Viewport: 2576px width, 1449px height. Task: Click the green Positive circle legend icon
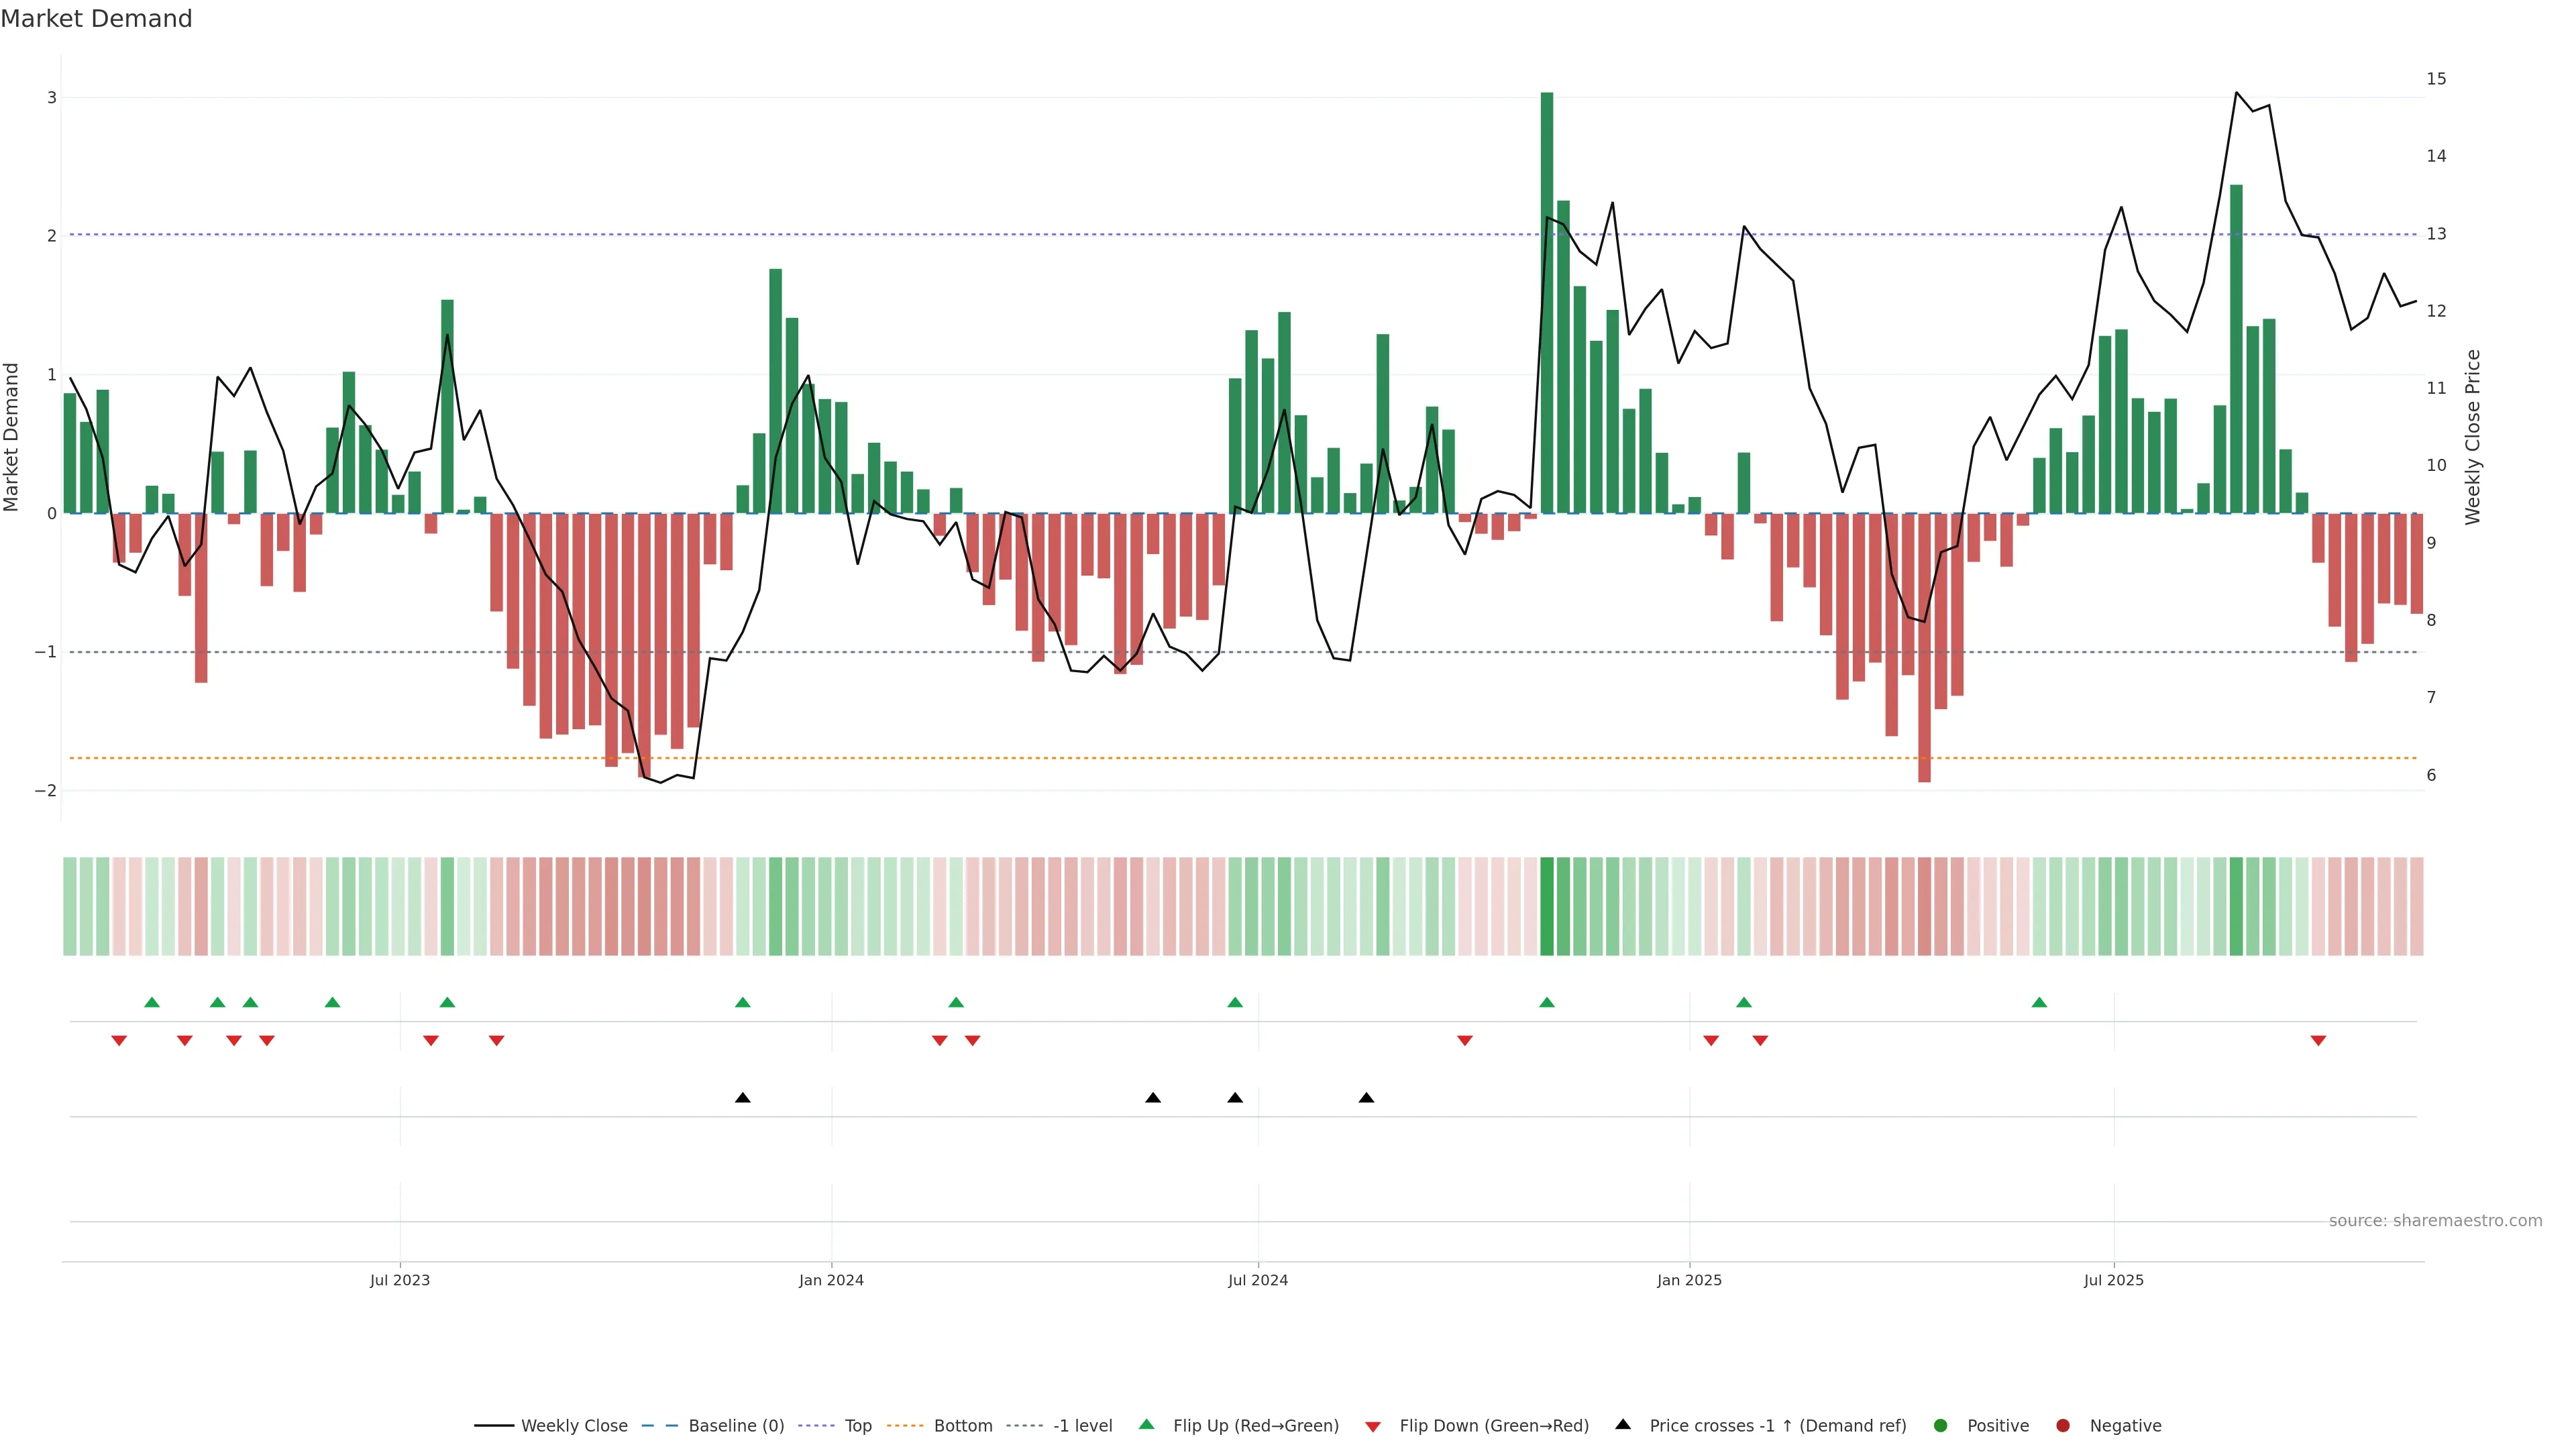pos(1940,1425)
